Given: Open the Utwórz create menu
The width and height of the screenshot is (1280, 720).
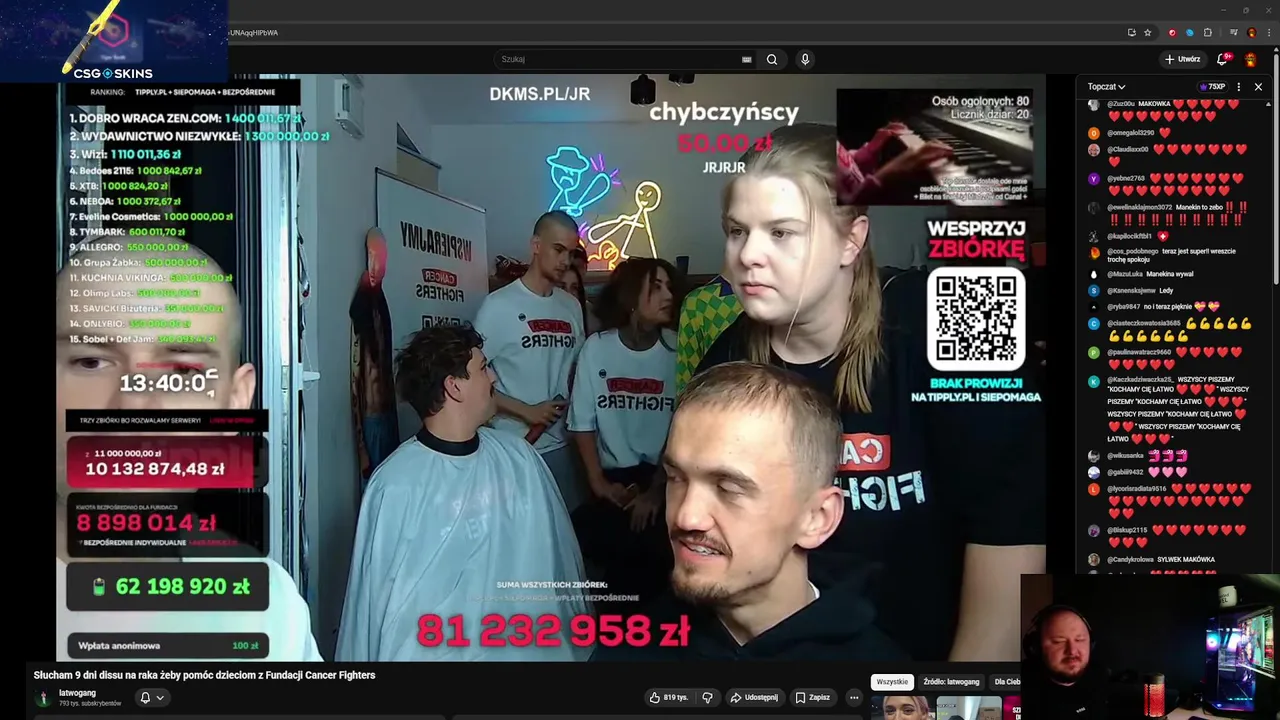Looking at the screenshot, I should tap(1182, 59).
